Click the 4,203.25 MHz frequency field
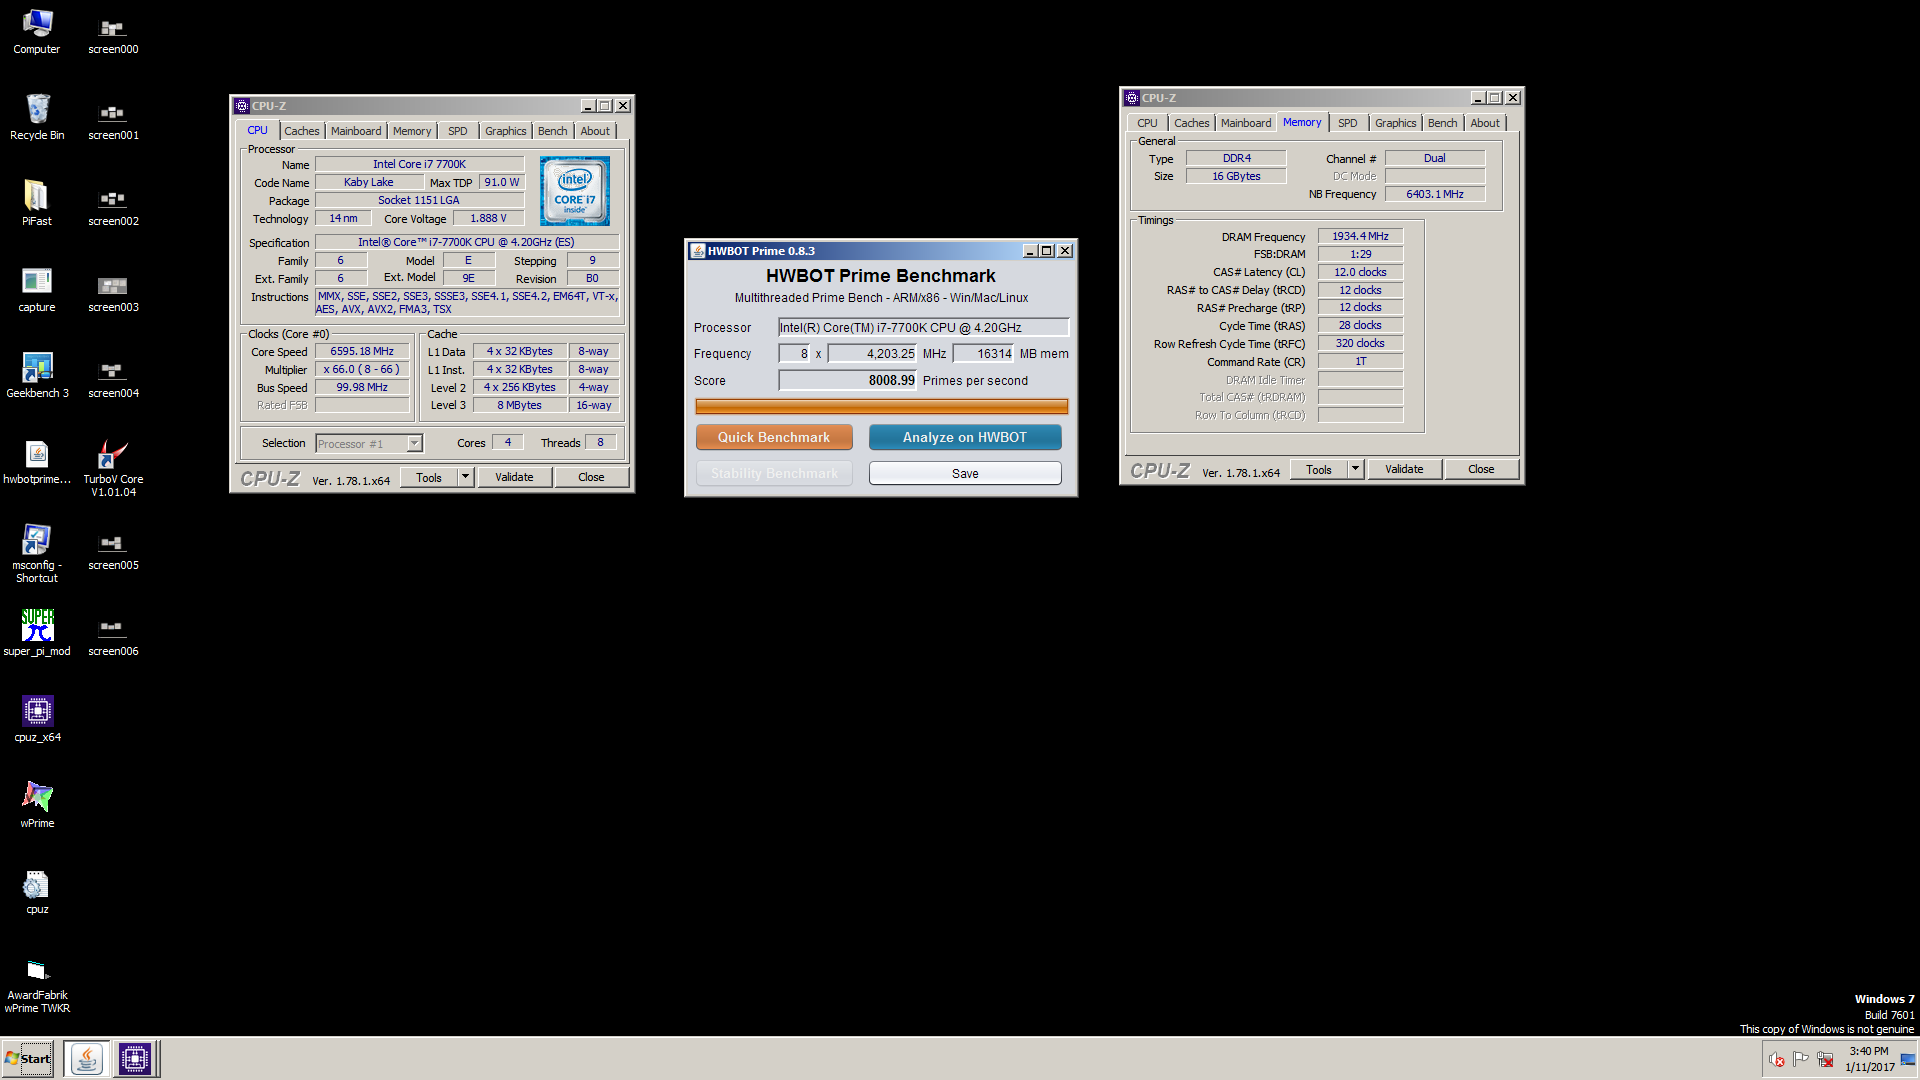The image size is (1920, 1080). tap(872, 353)
